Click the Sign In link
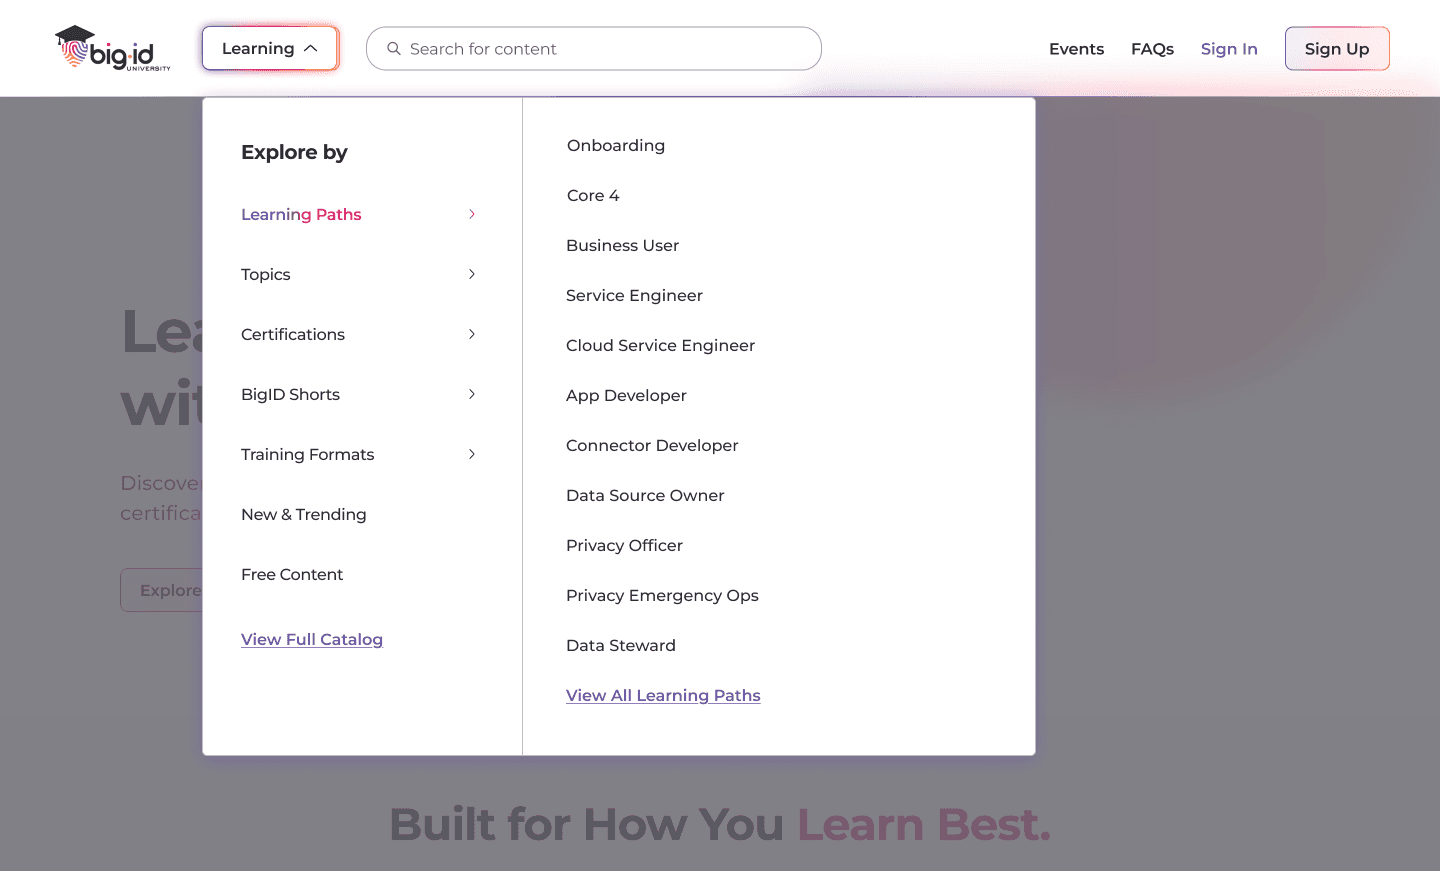The image size is (1440, 871). point(1229,49)
